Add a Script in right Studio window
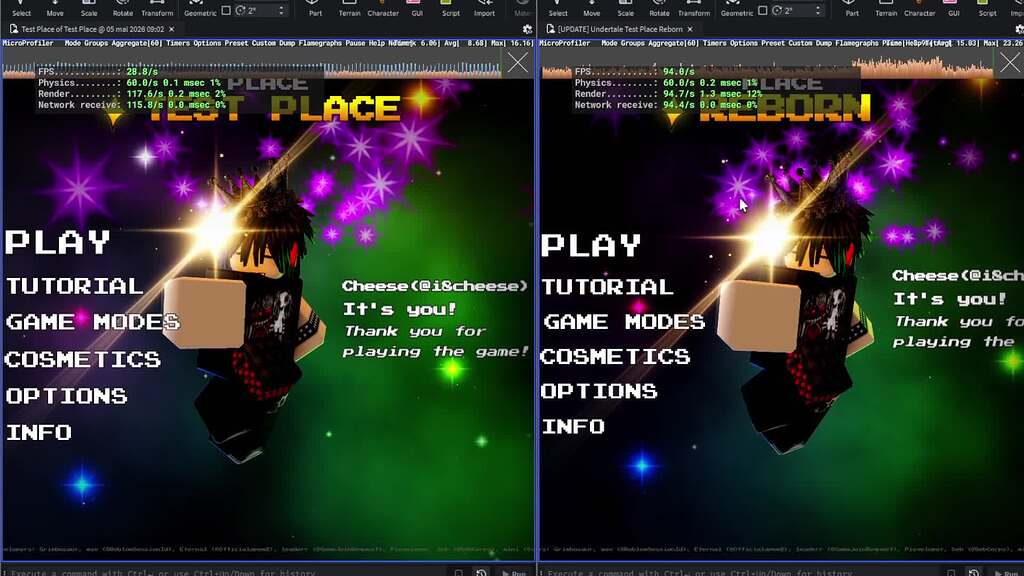This screenshot has width=1024, height=576. pyautogui.click(x=987, y=8)
